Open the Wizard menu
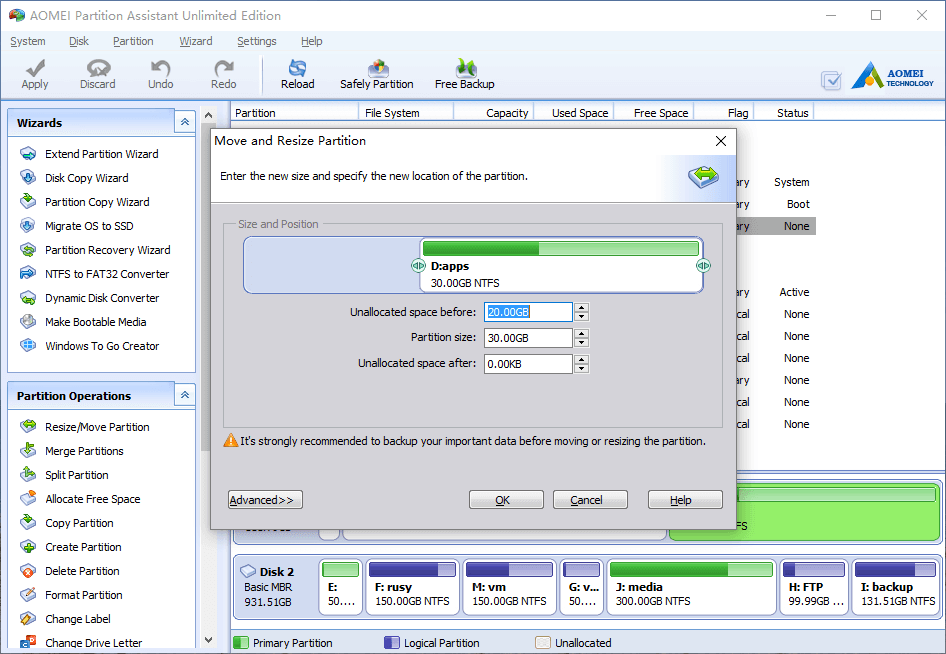946x654 pixels. pos(195,41)
